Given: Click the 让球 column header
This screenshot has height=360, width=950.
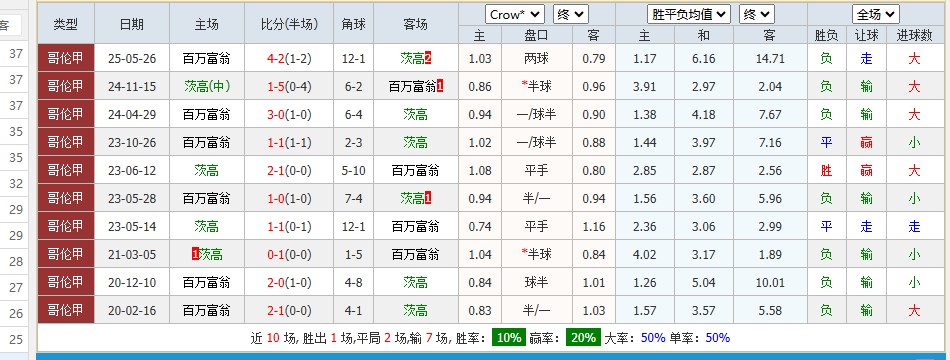Looking at the screenshot, I should coord(866,36).
